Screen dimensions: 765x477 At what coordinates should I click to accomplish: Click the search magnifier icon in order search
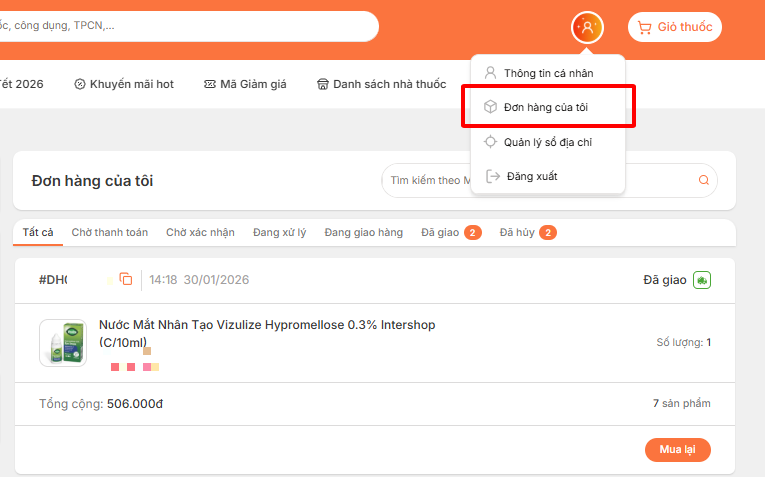703,181
